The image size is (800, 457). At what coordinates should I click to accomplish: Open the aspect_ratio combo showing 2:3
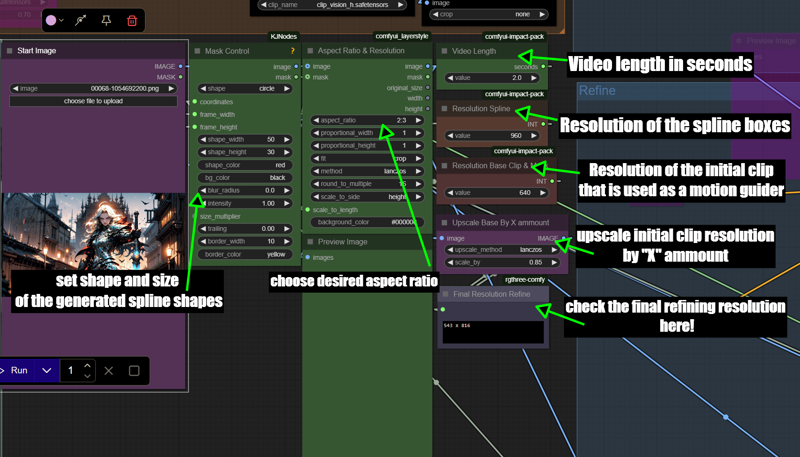[x=367, y=120]
